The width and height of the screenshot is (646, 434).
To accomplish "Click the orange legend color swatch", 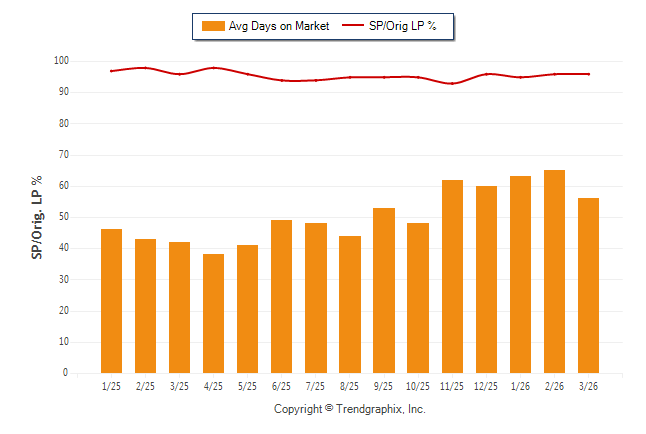I will (x=212, y=26).
